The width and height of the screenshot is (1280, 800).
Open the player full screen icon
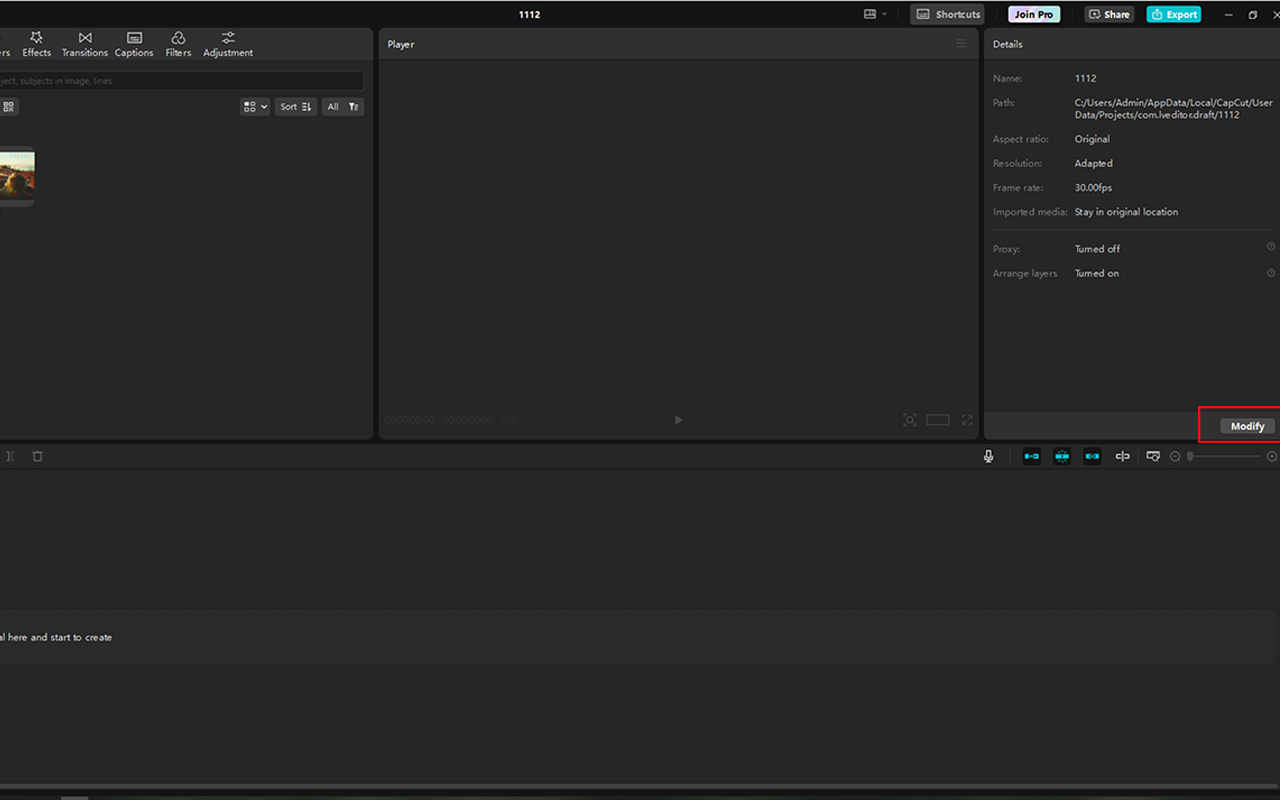click(x=967, y=420)
